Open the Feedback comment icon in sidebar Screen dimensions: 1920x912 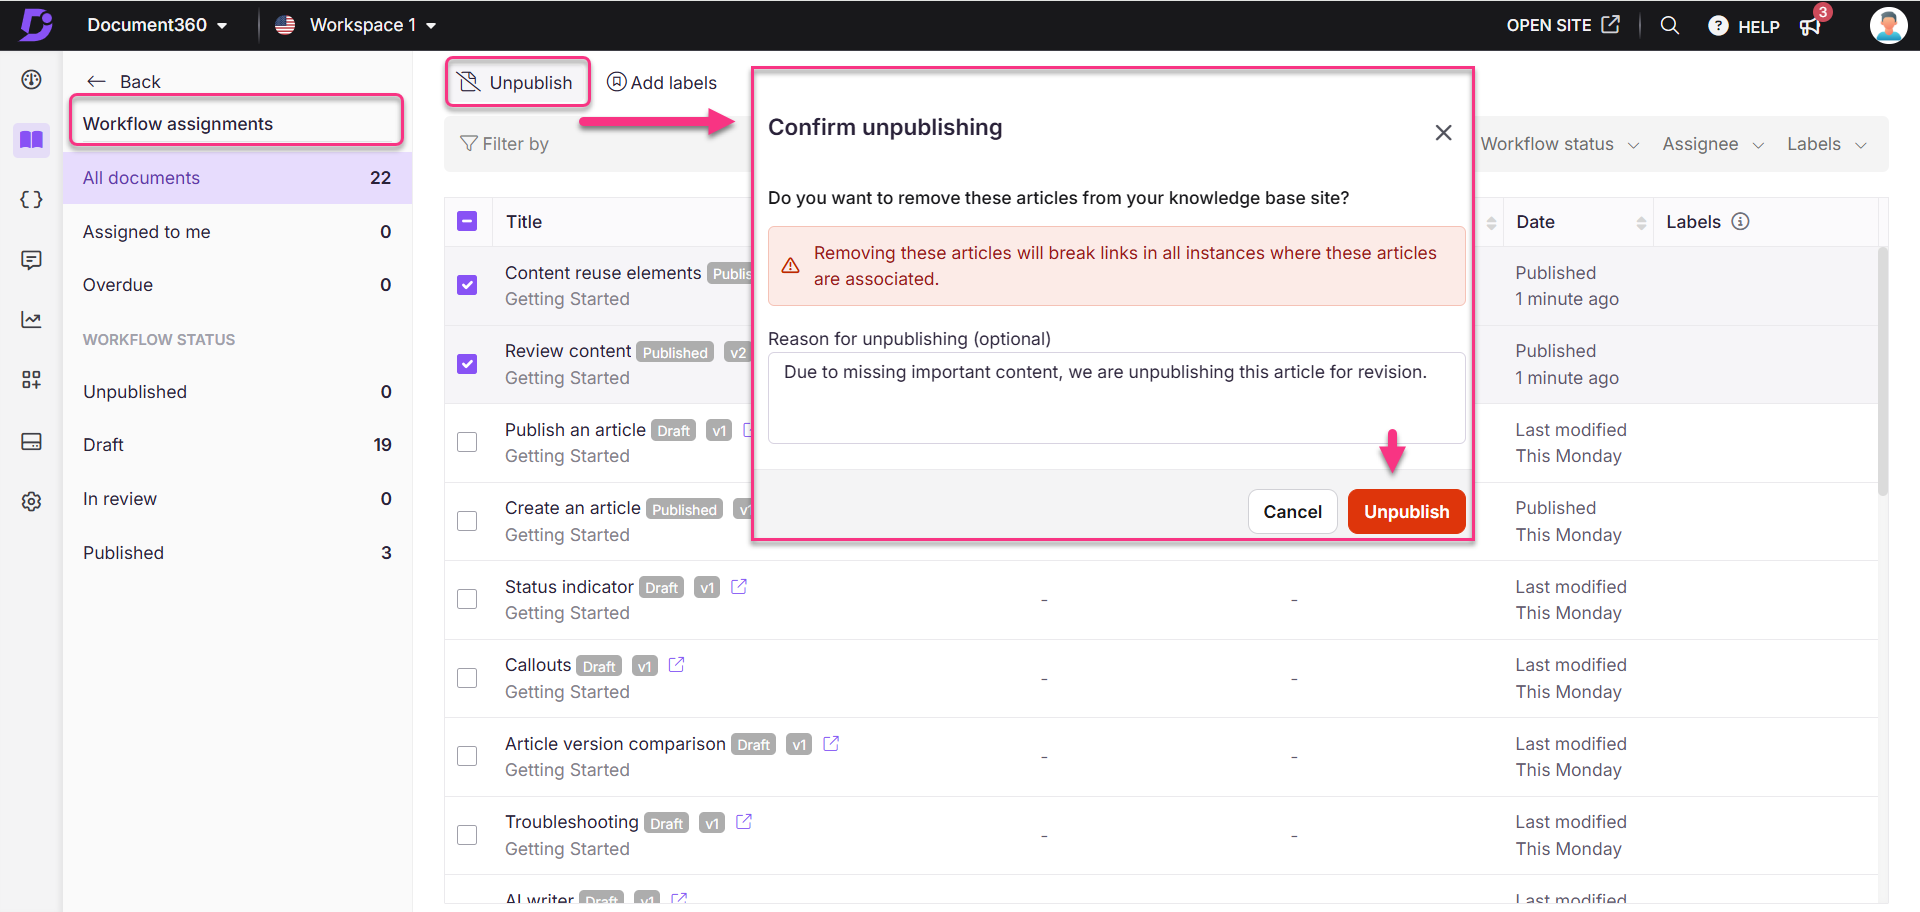(x=32, y=260)
